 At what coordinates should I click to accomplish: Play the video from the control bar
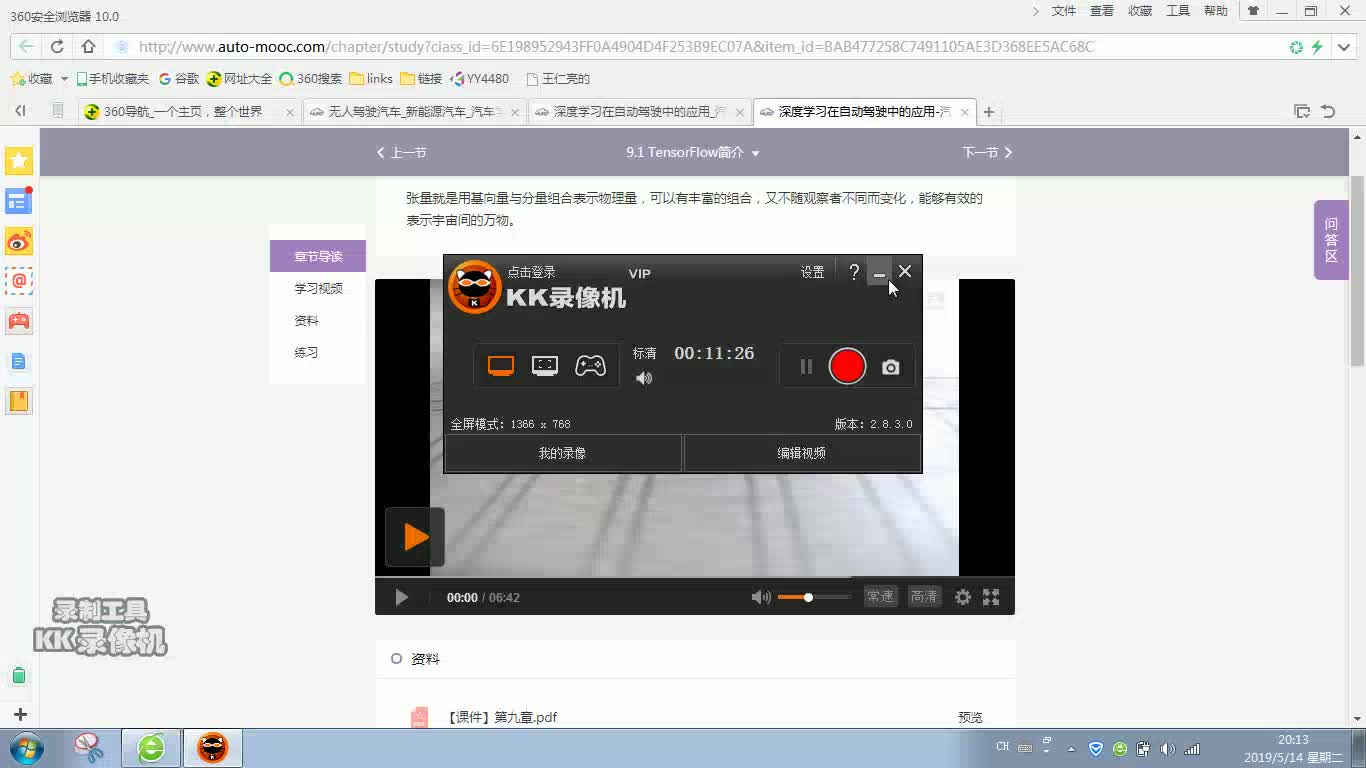[x=401, y=597]
